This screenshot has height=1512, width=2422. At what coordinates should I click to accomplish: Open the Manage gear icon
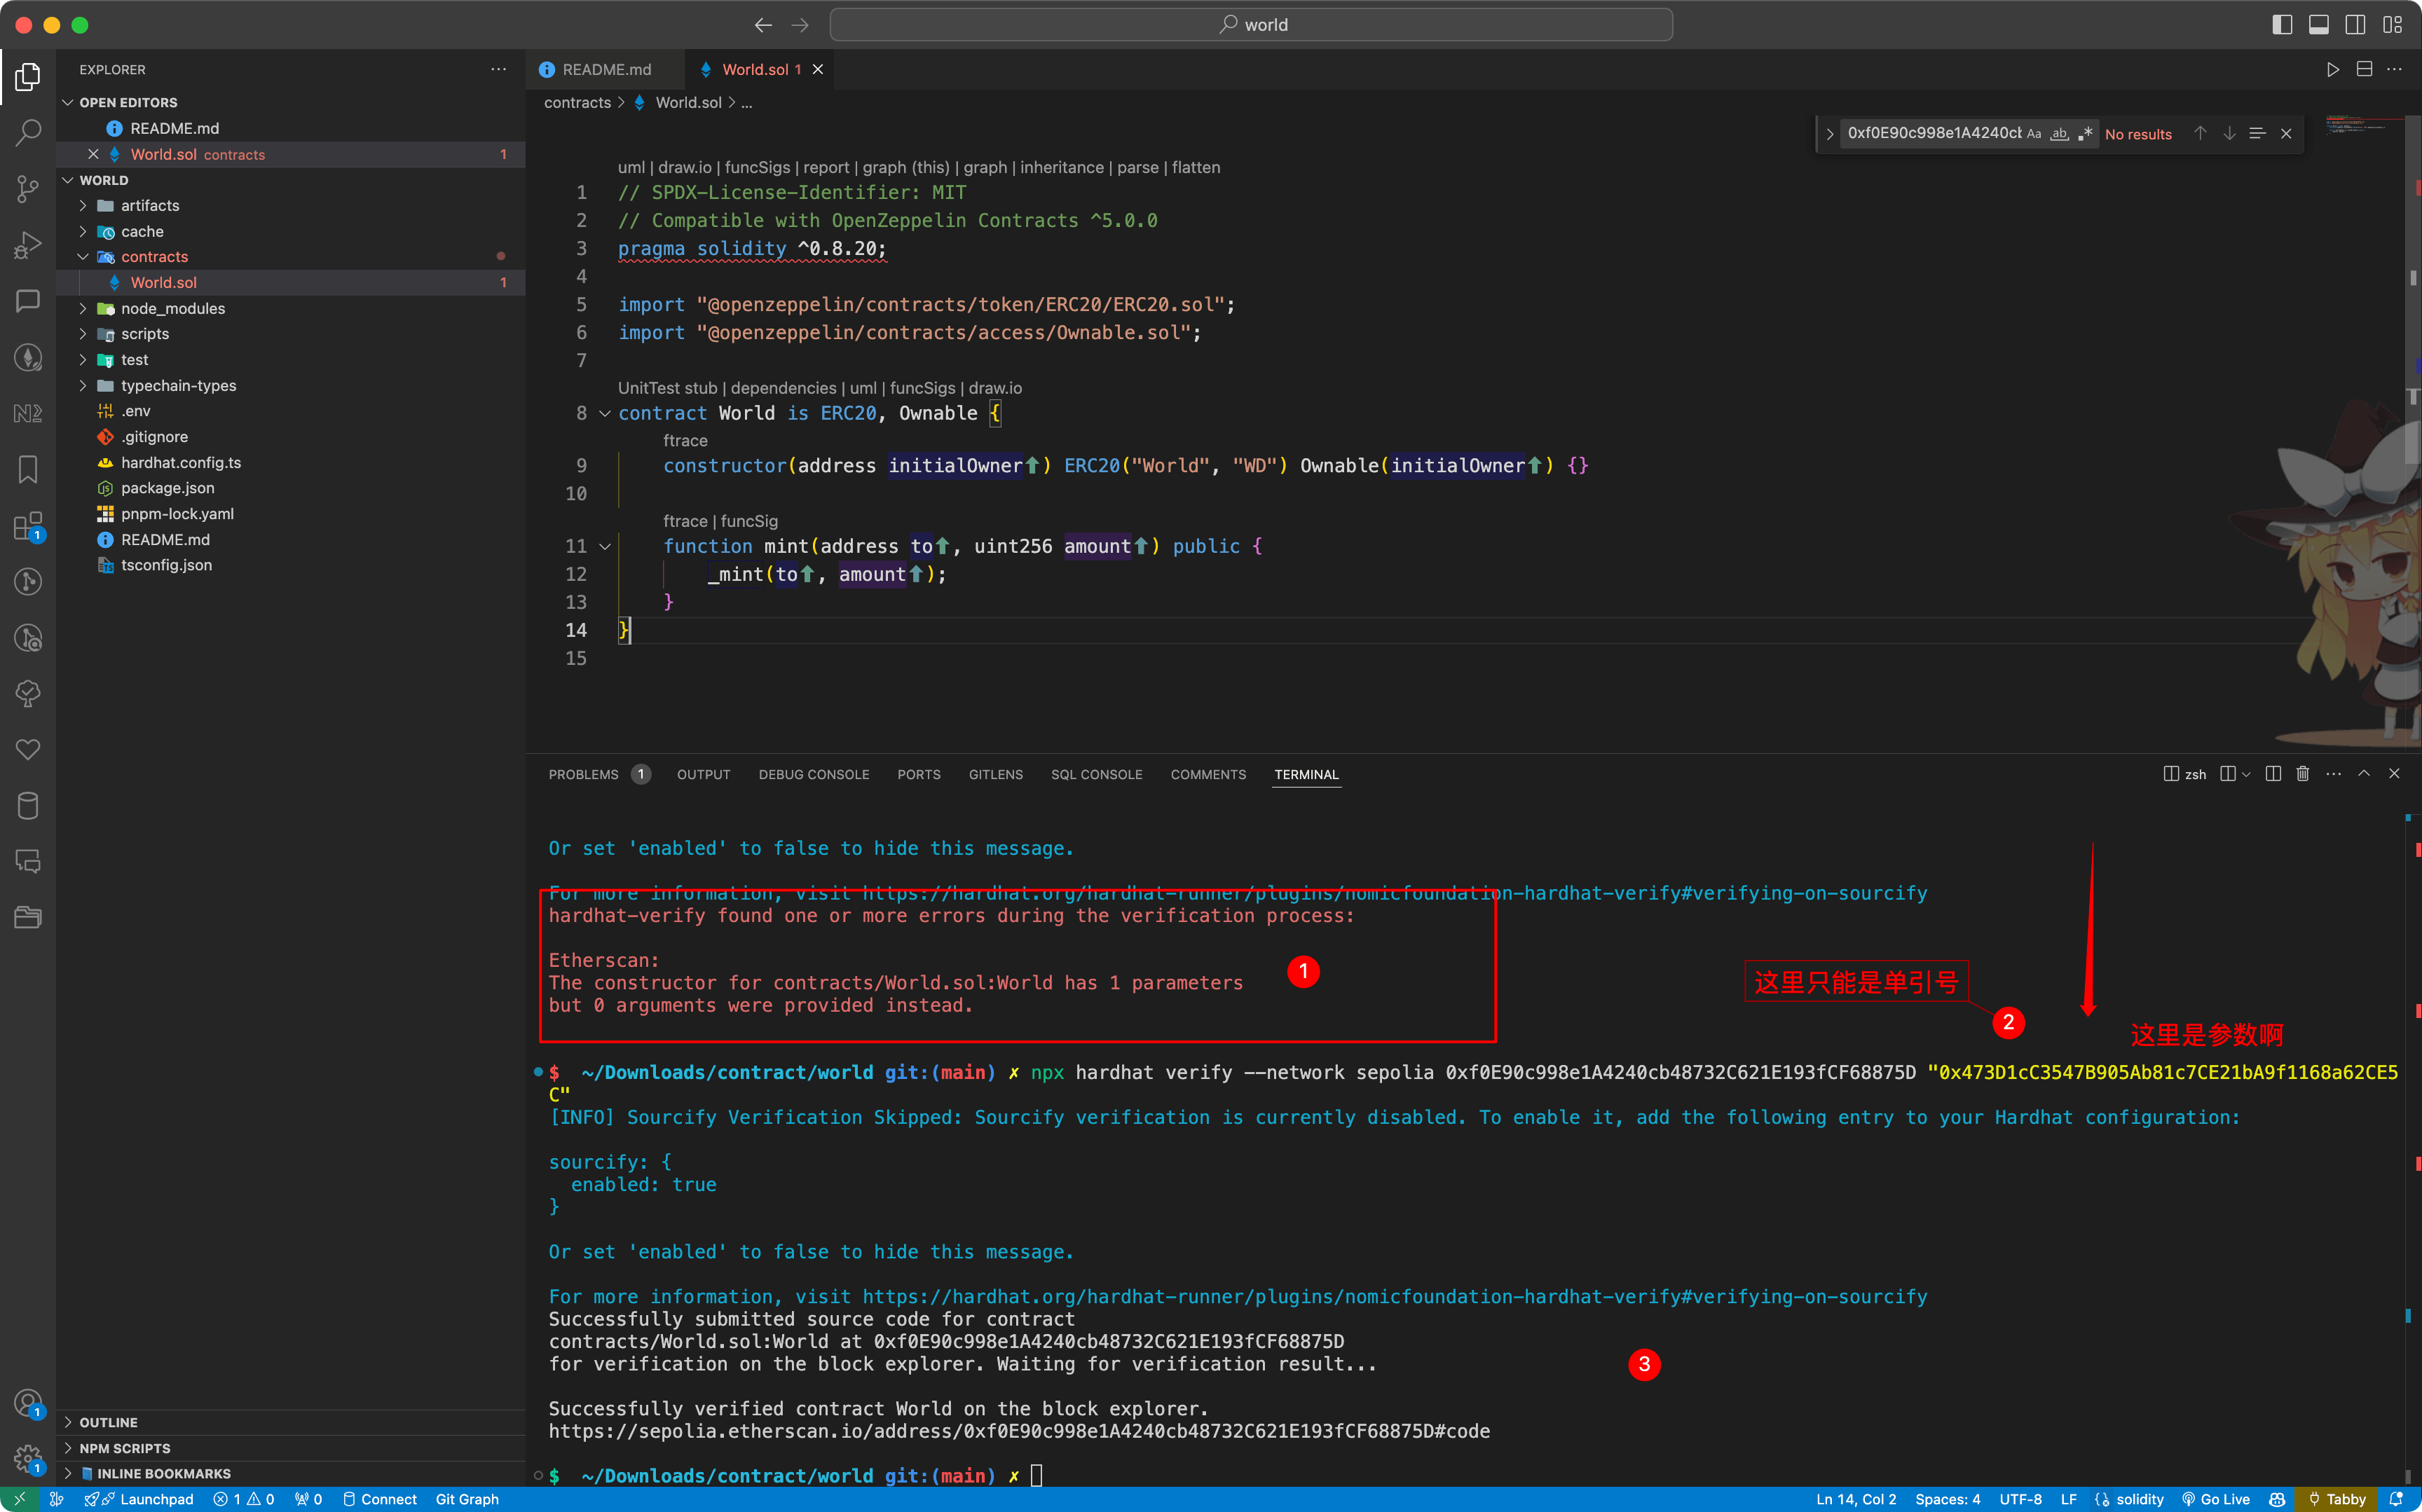[x=28, y=1459]
